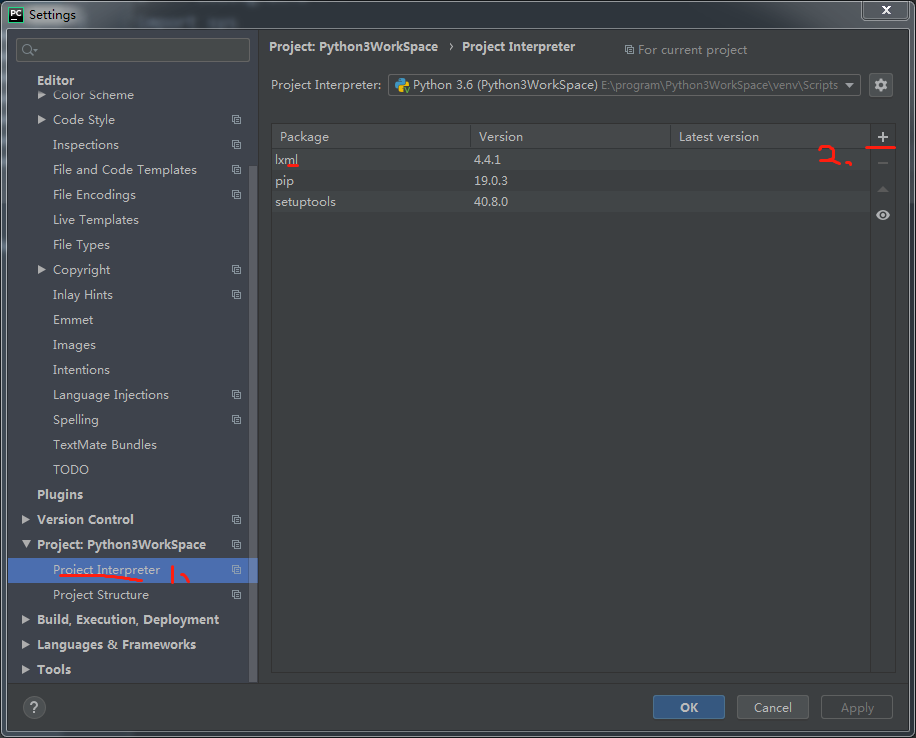Select Inspections in the settings tree
Viewport: 916px width, 738px height.
pos(86,145)
